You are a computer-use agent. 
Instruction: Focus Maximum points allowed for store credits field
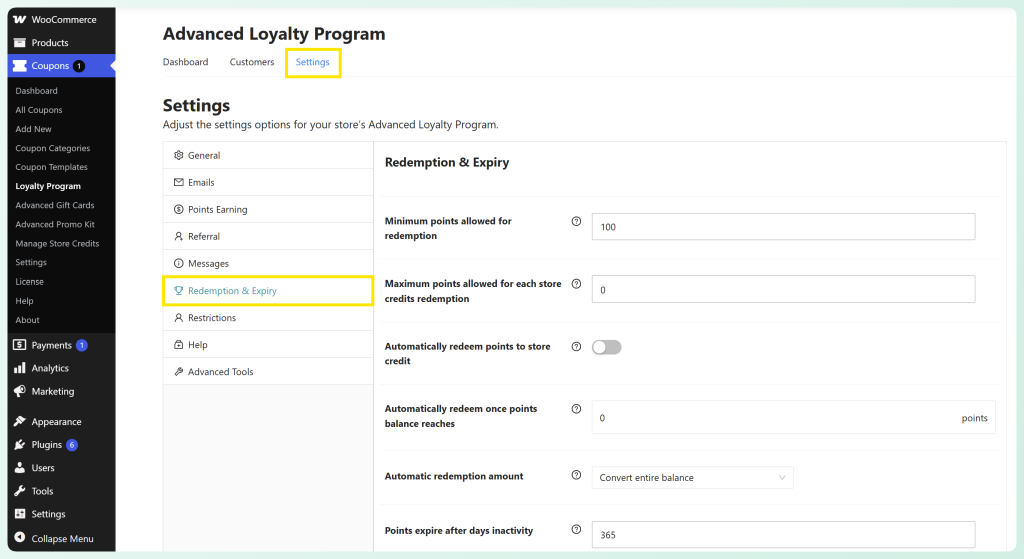coord(783,289)
